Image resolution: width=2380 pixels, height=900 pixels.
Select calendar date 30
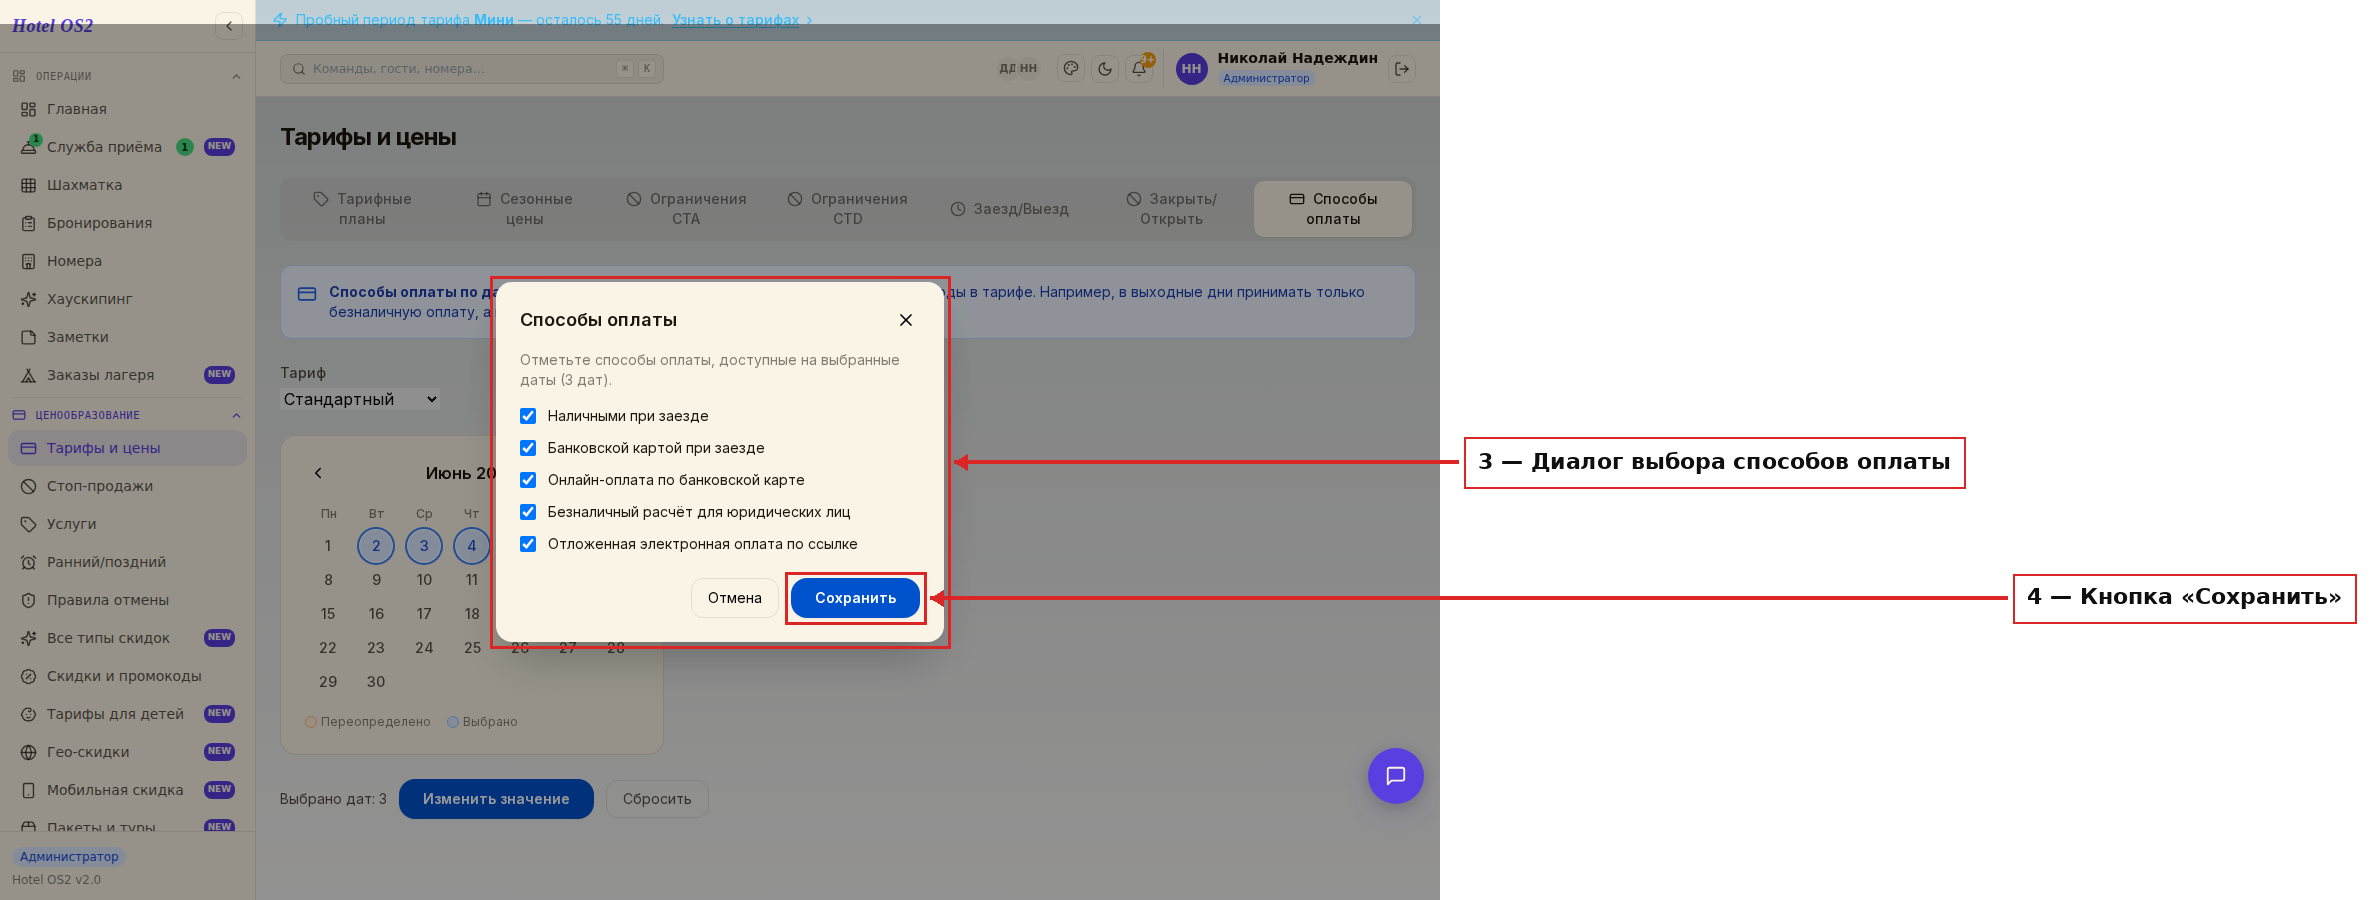376,682
